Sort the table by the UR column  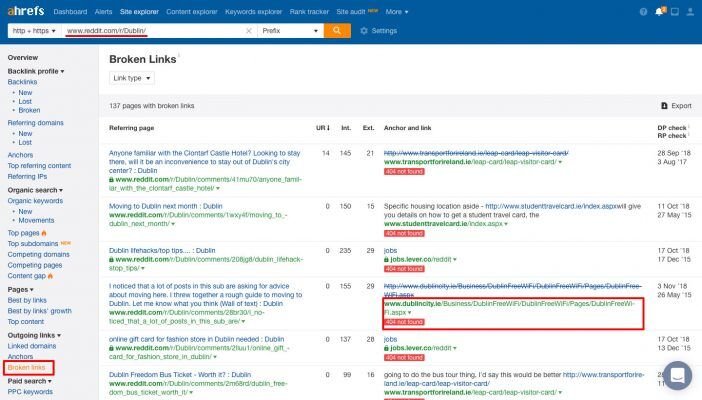pyautogui.click(x=324, y=128)
